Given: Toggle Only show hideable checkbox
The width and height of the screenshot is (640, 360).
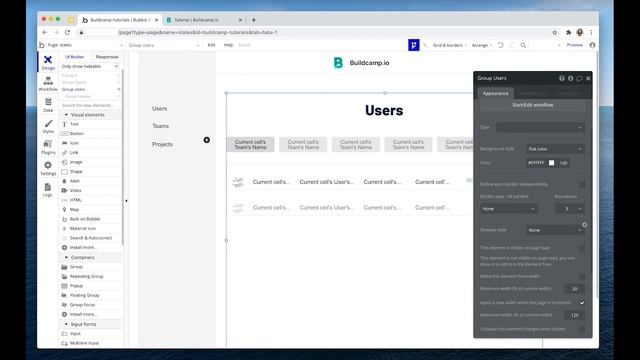Looking at the screenshot, I should [117, 66].
